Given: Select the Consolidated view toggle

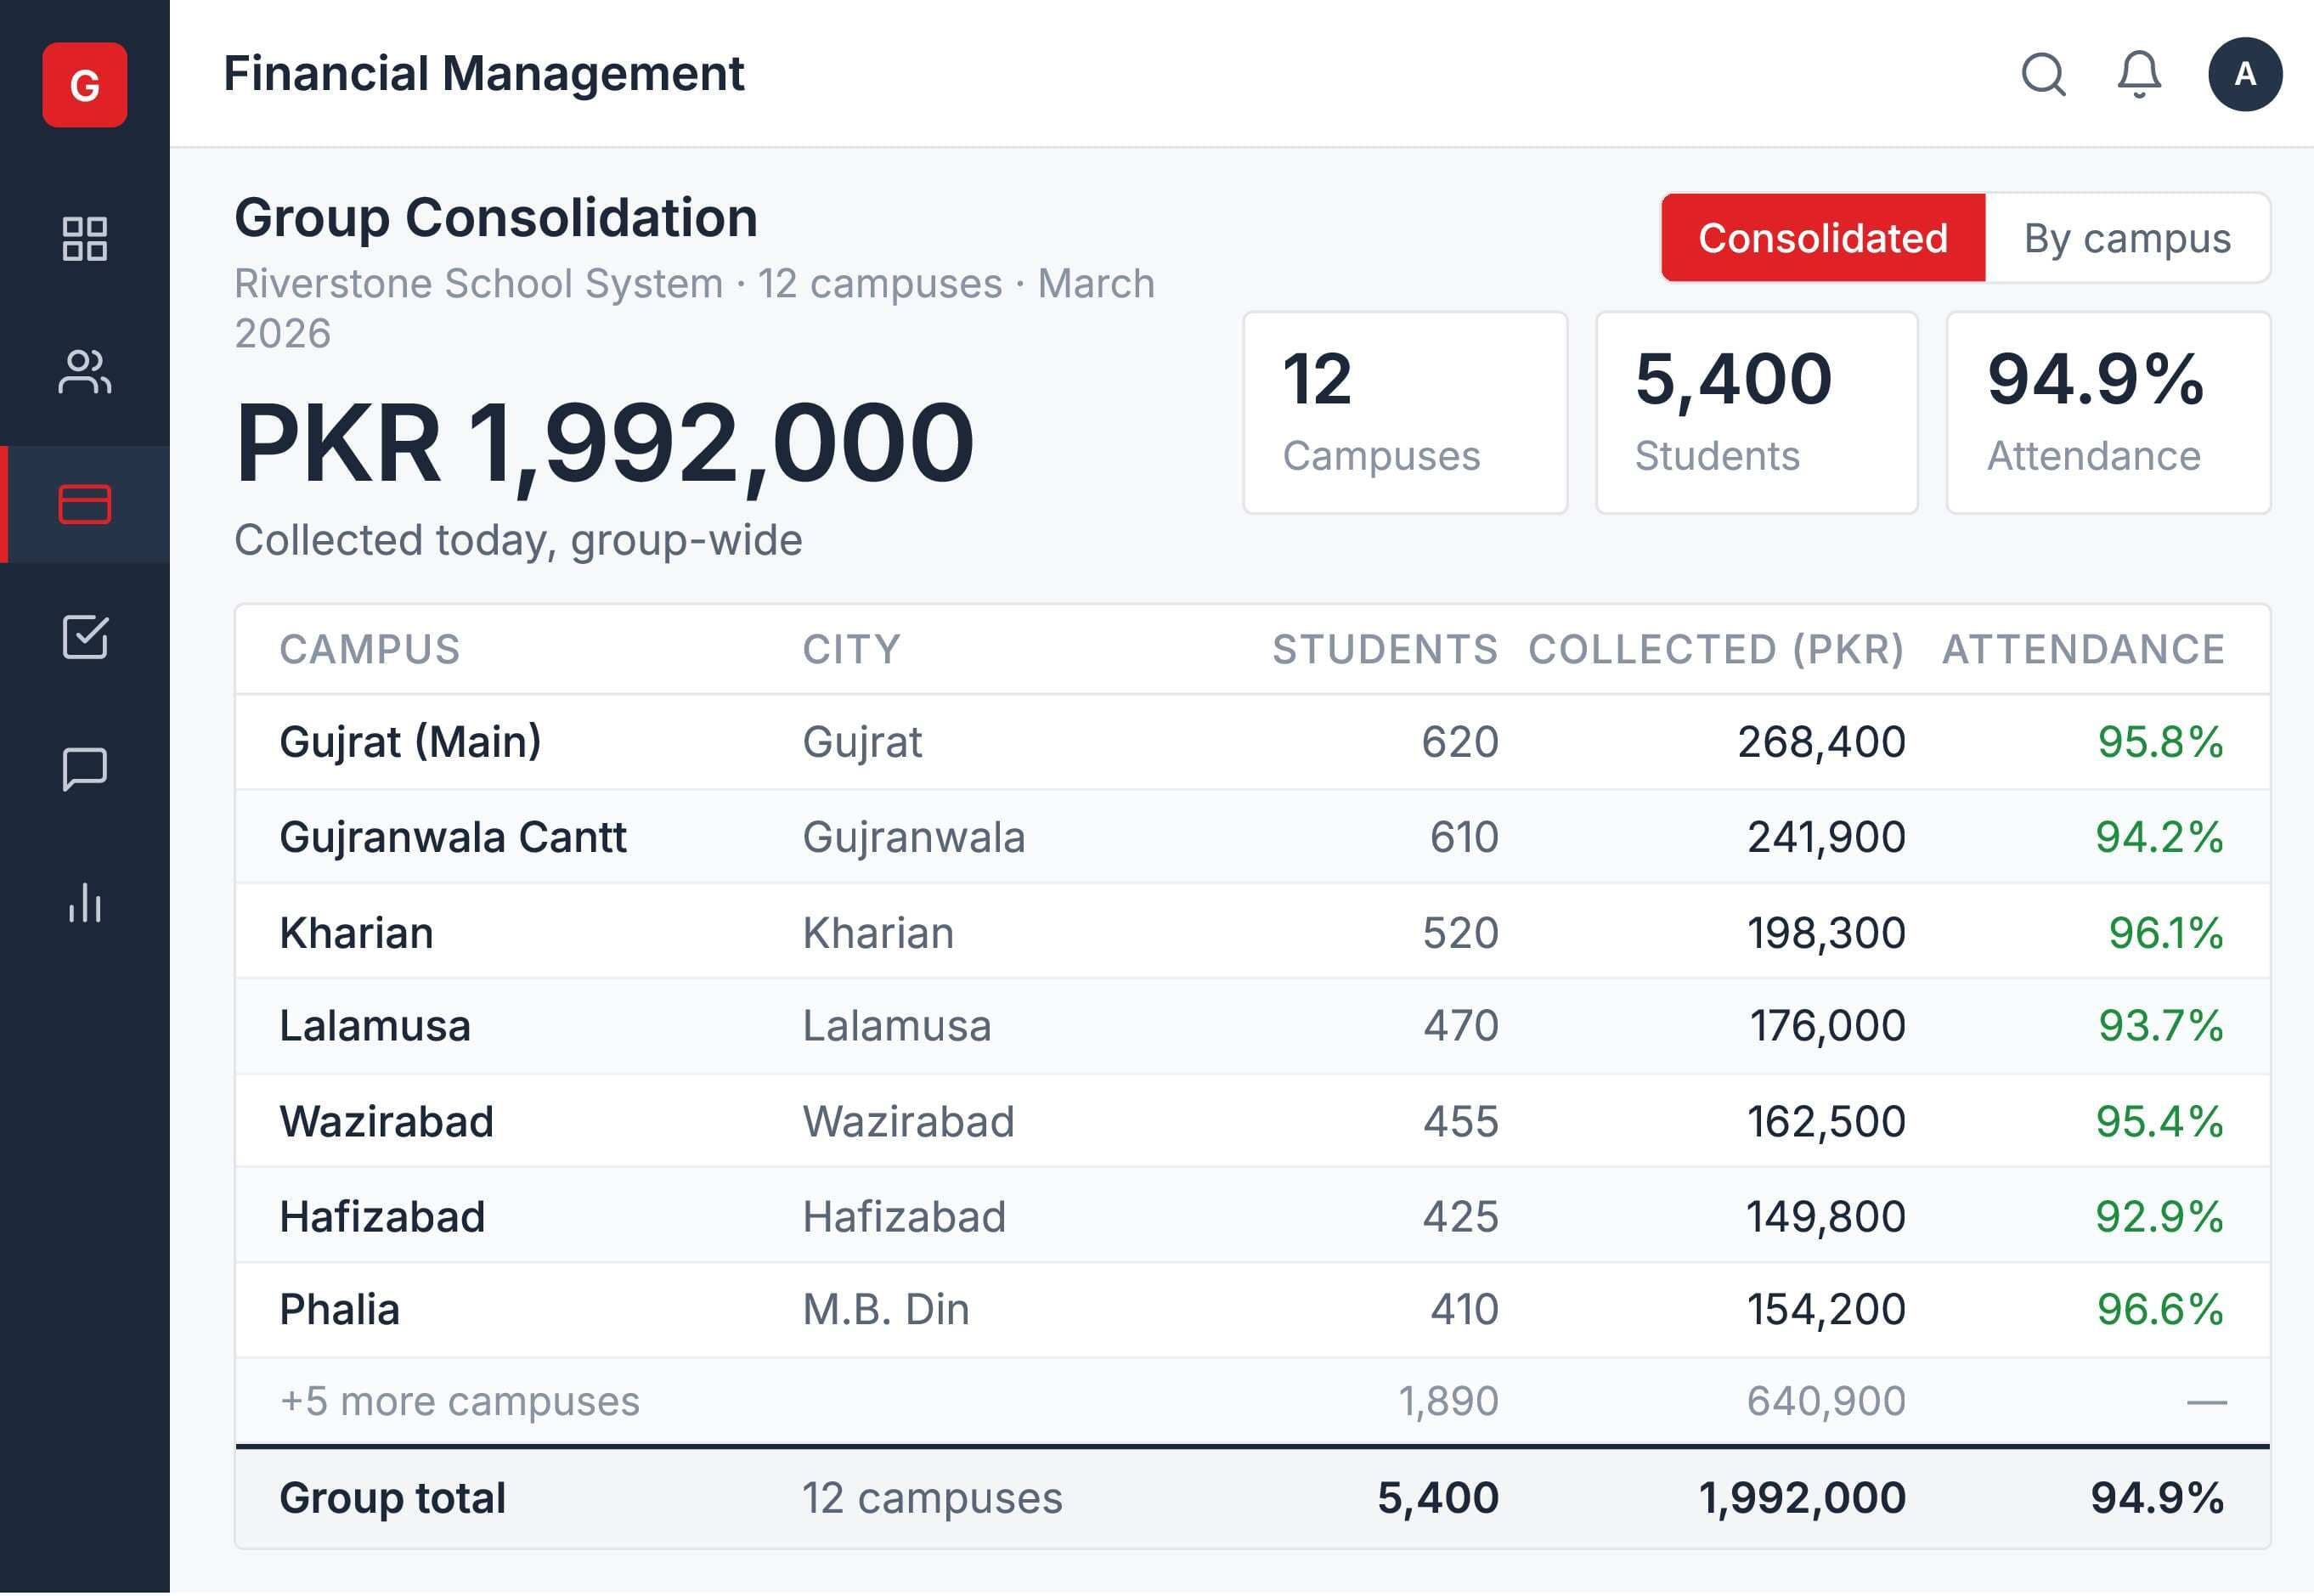Looking at the screenshot, I should [x=1822, y=238].
